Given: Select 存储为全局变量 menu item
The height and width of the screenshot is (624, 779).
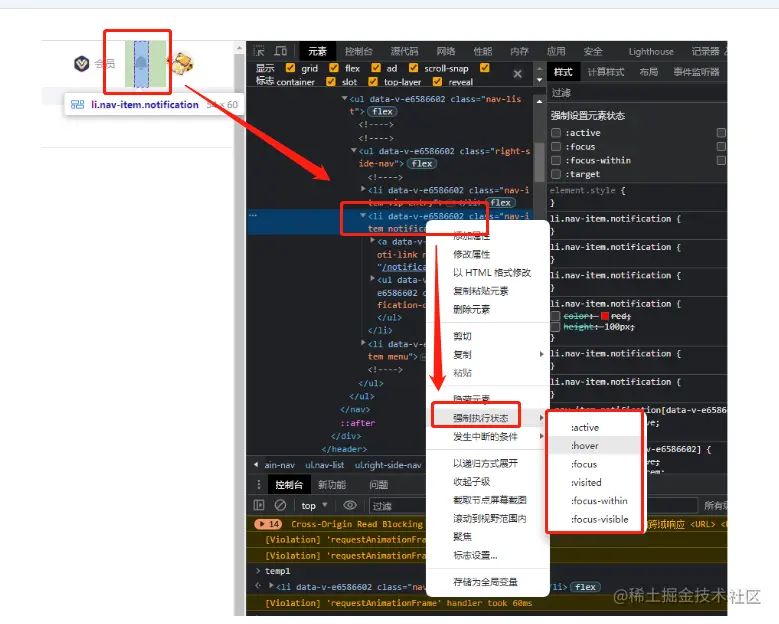Looking at the screenshot, I should click(x=488, y=582).
